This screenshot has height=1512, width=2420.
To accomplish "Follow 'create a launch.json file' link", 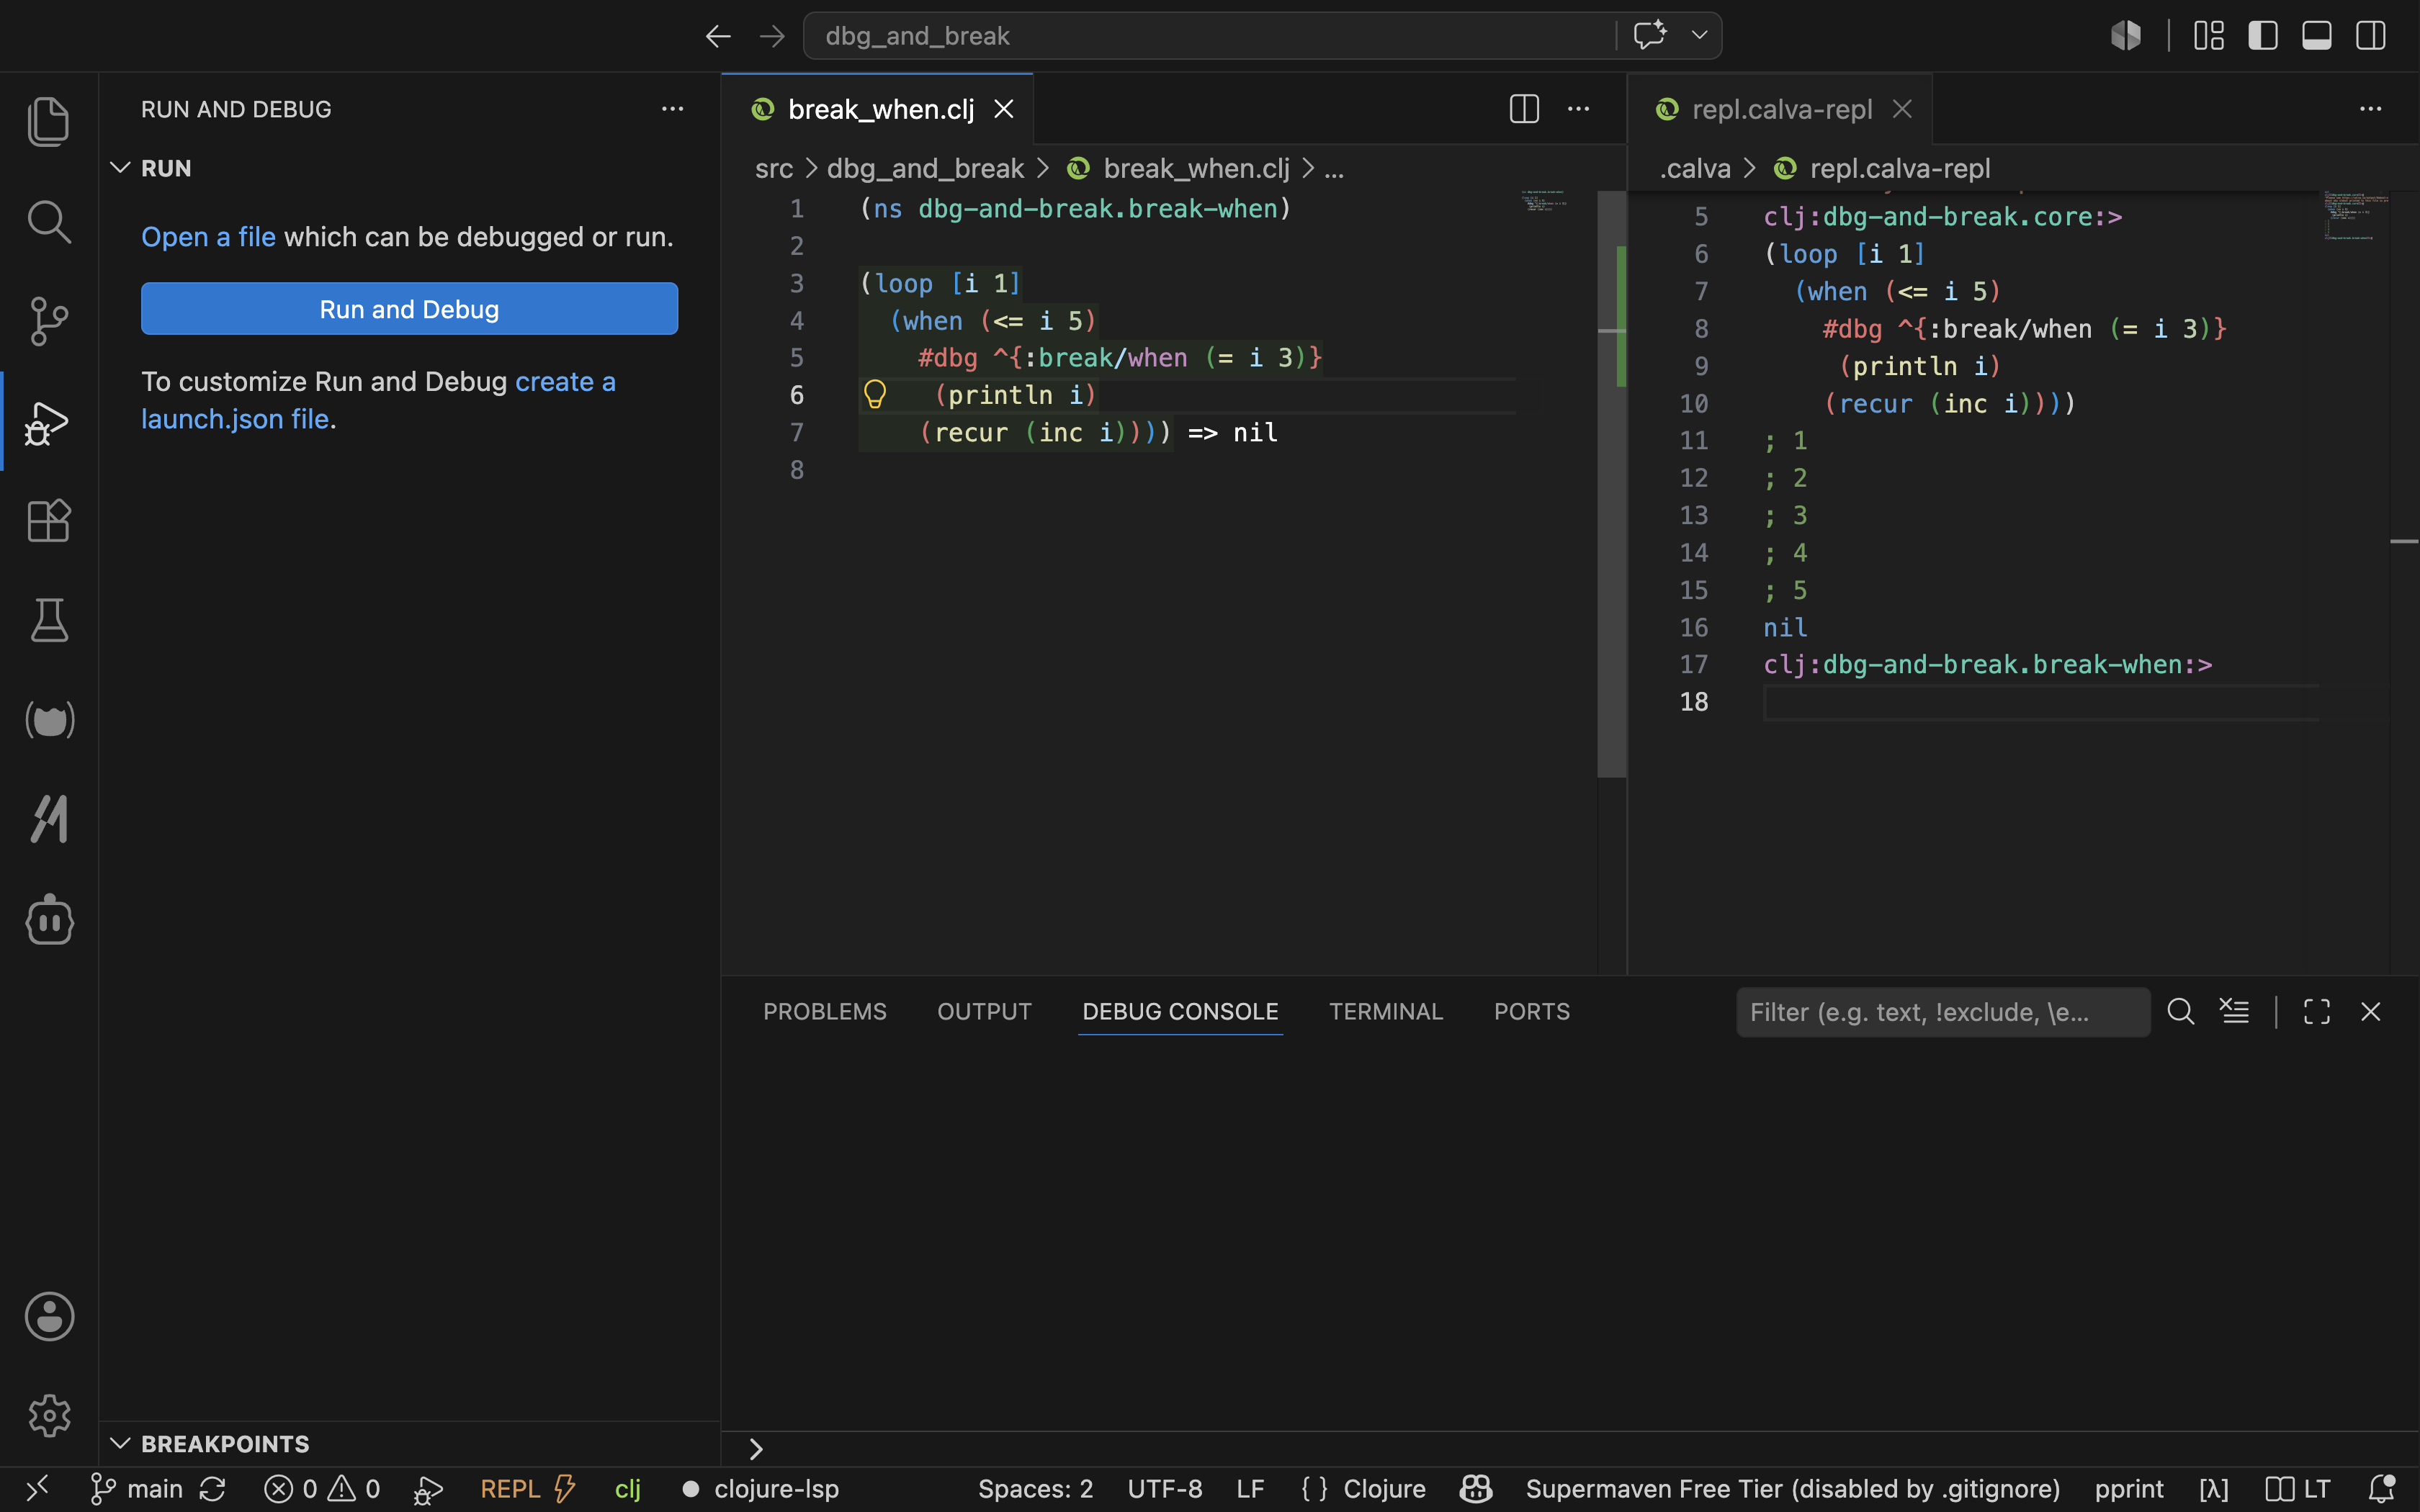I will pos(378,400).
